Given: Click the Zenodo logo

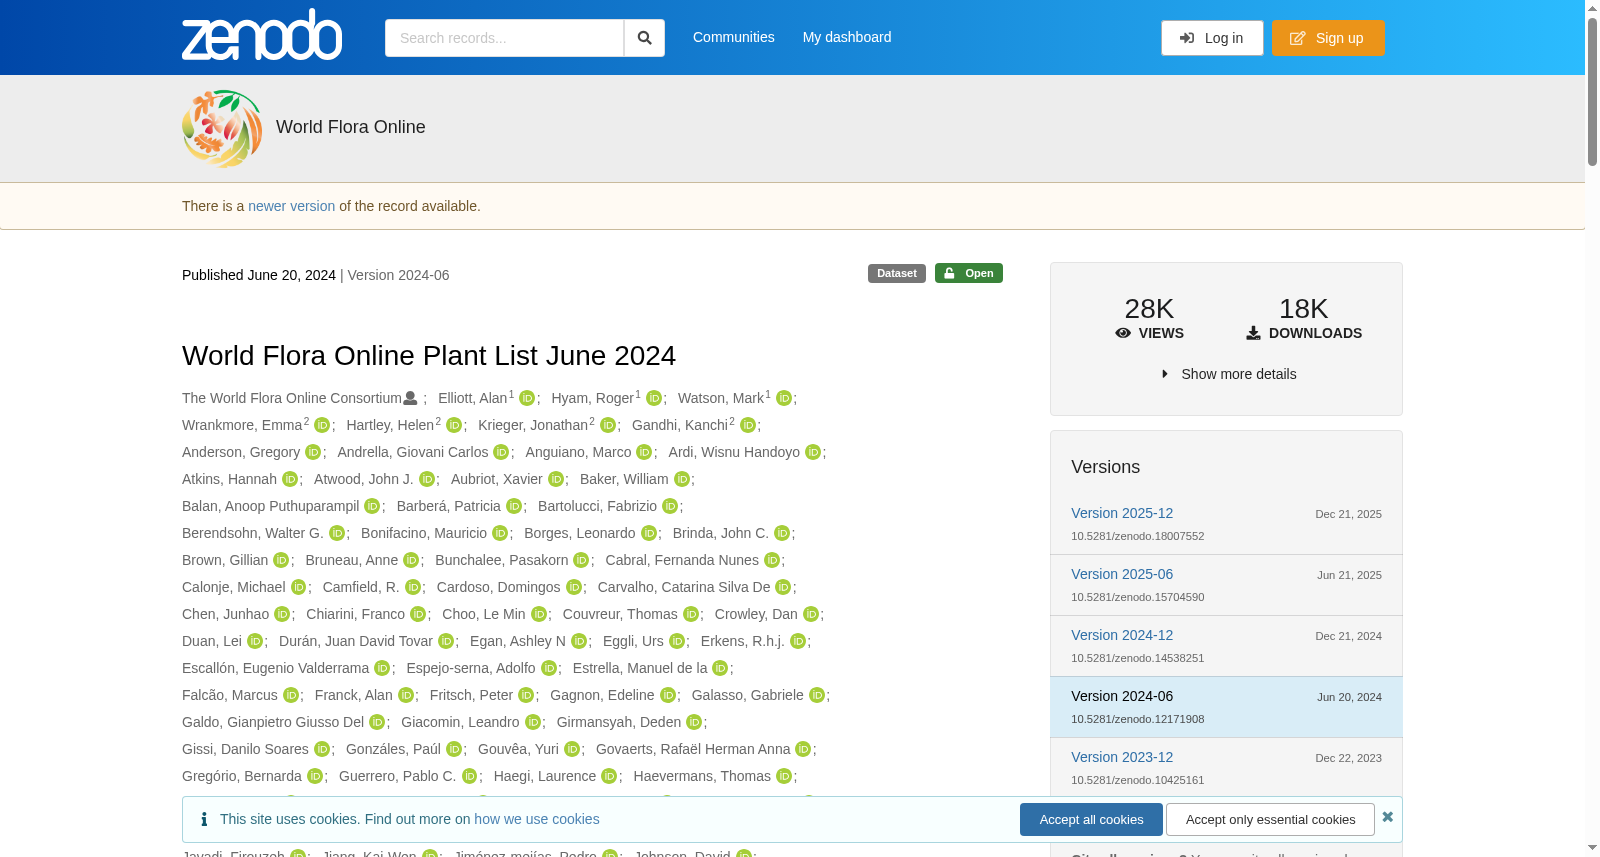Looking at the screenshot, I should click(262, 35).
